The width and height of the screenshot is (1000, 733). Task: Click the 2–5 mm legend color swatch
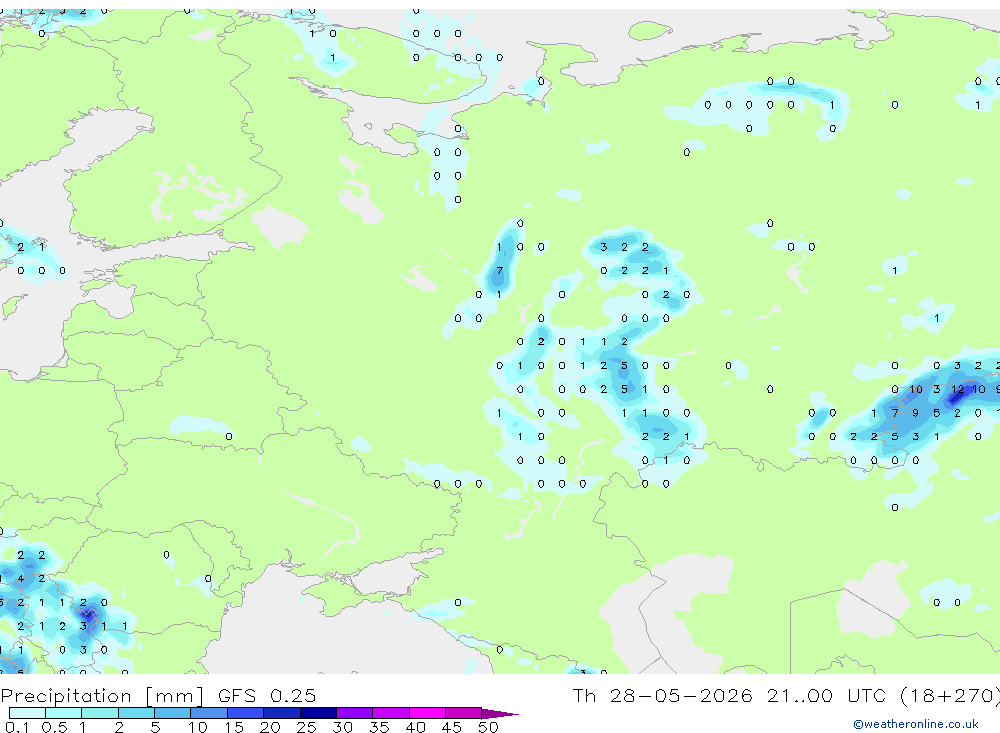136,713
